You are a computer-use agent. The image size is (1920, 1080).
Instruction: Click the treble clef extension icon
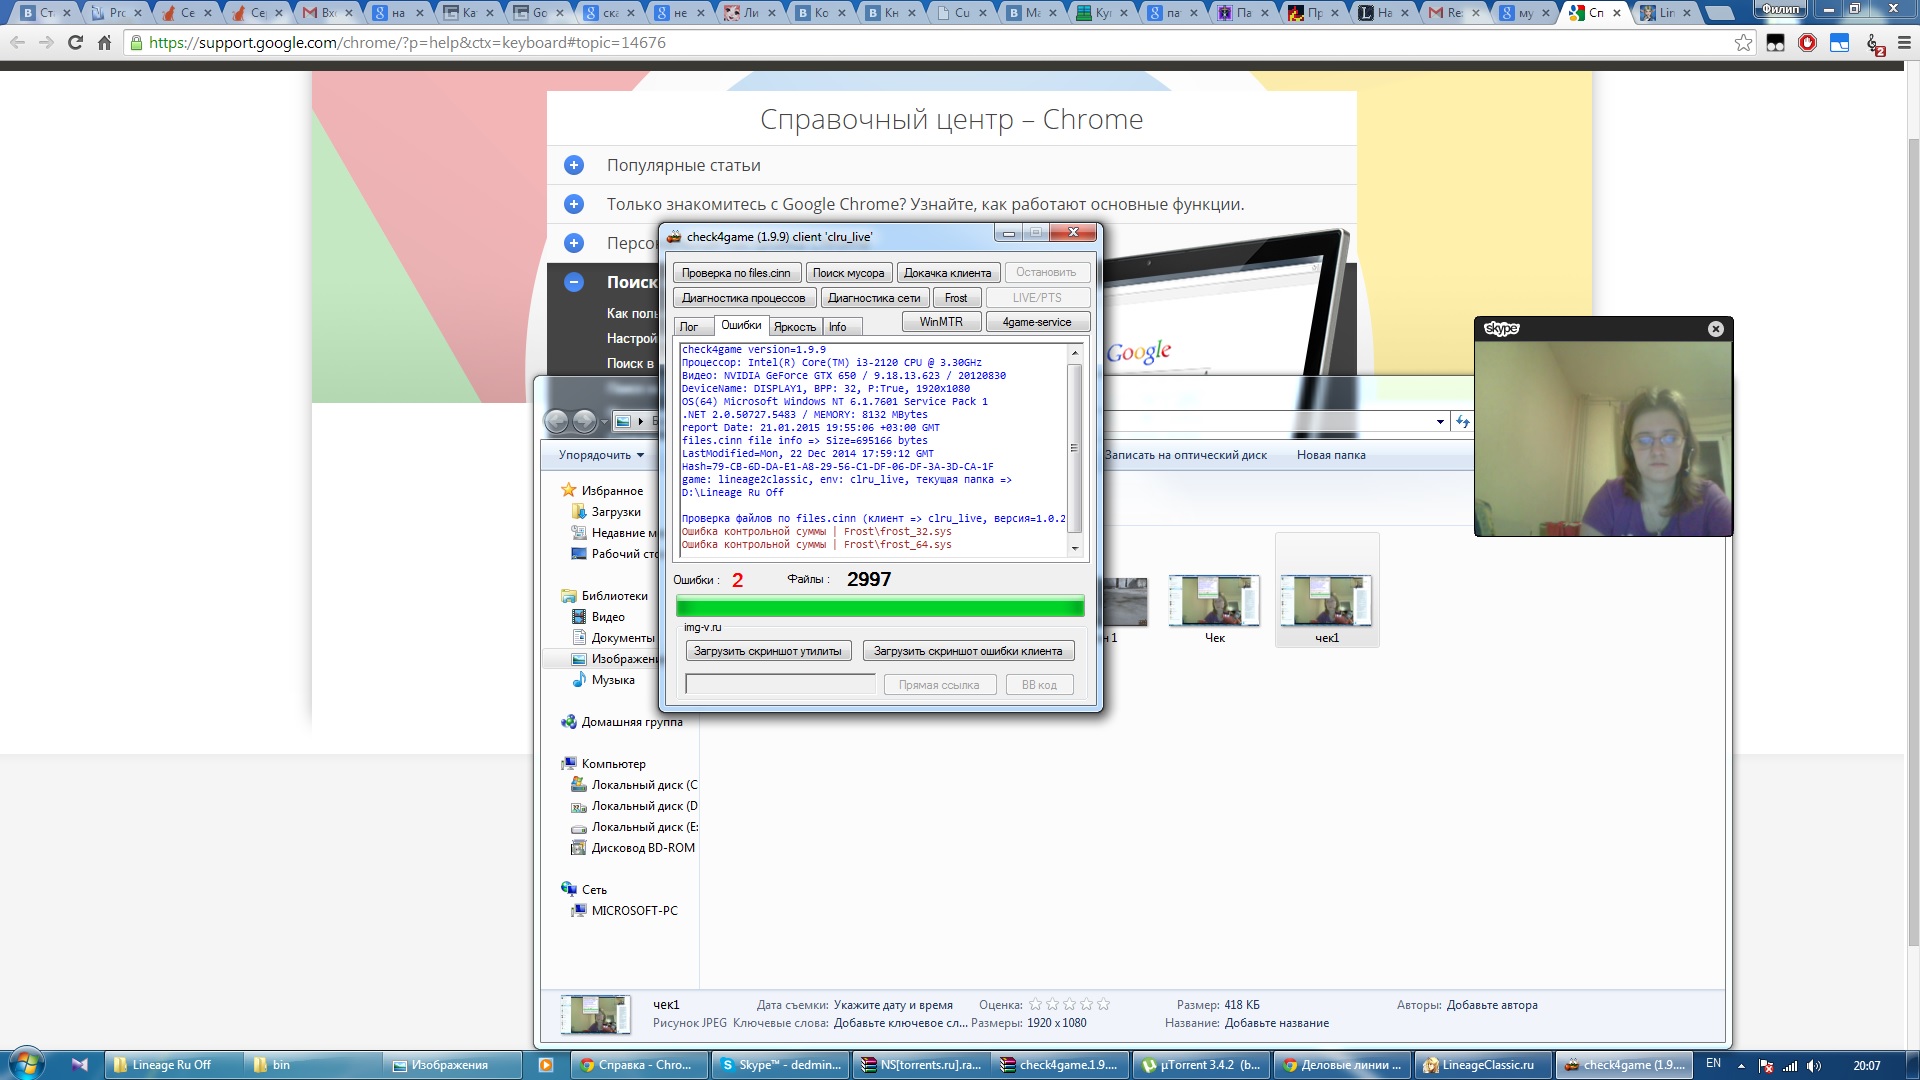click(x=1874, y=43)
